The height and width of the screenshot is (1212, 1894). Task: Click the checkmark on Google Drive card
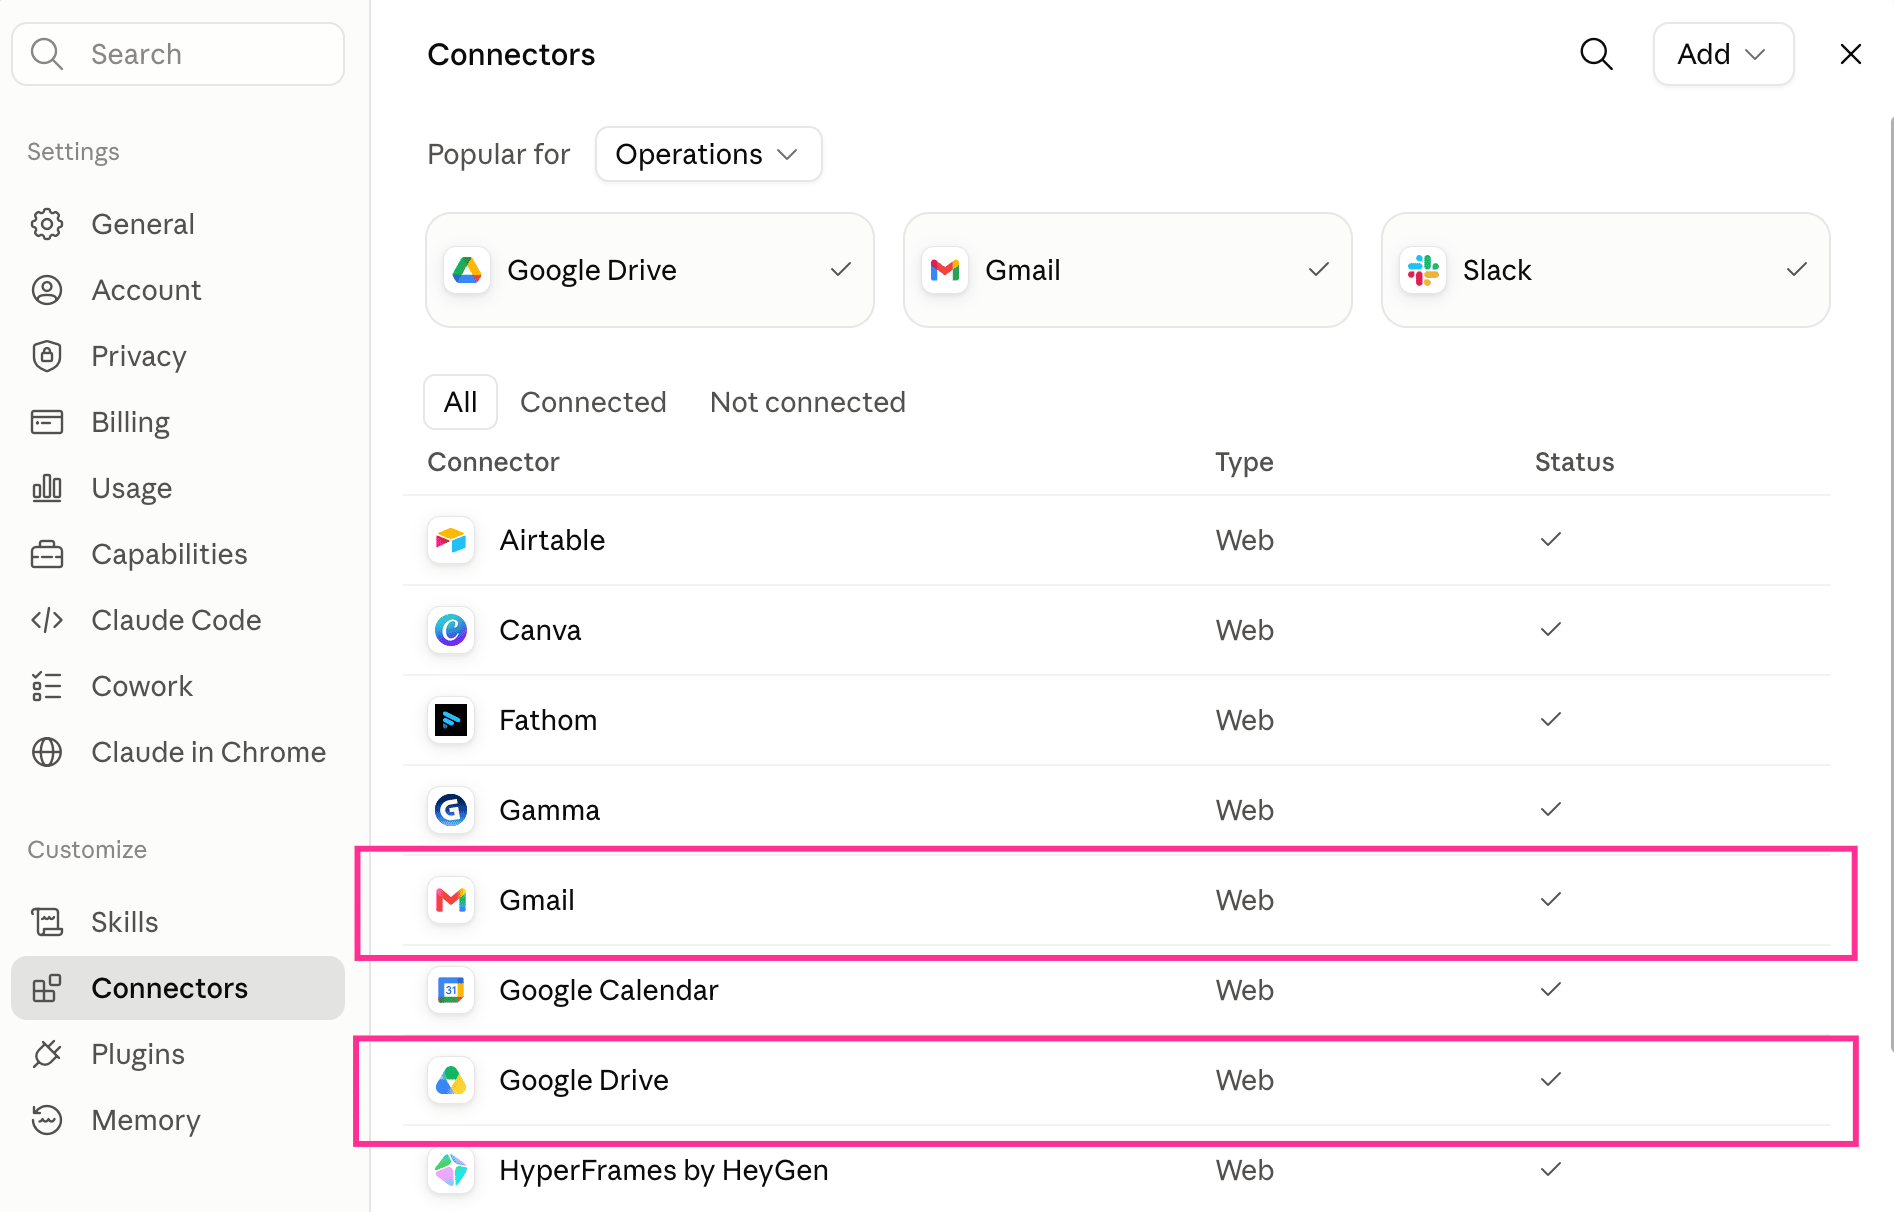tap(841, 269)
